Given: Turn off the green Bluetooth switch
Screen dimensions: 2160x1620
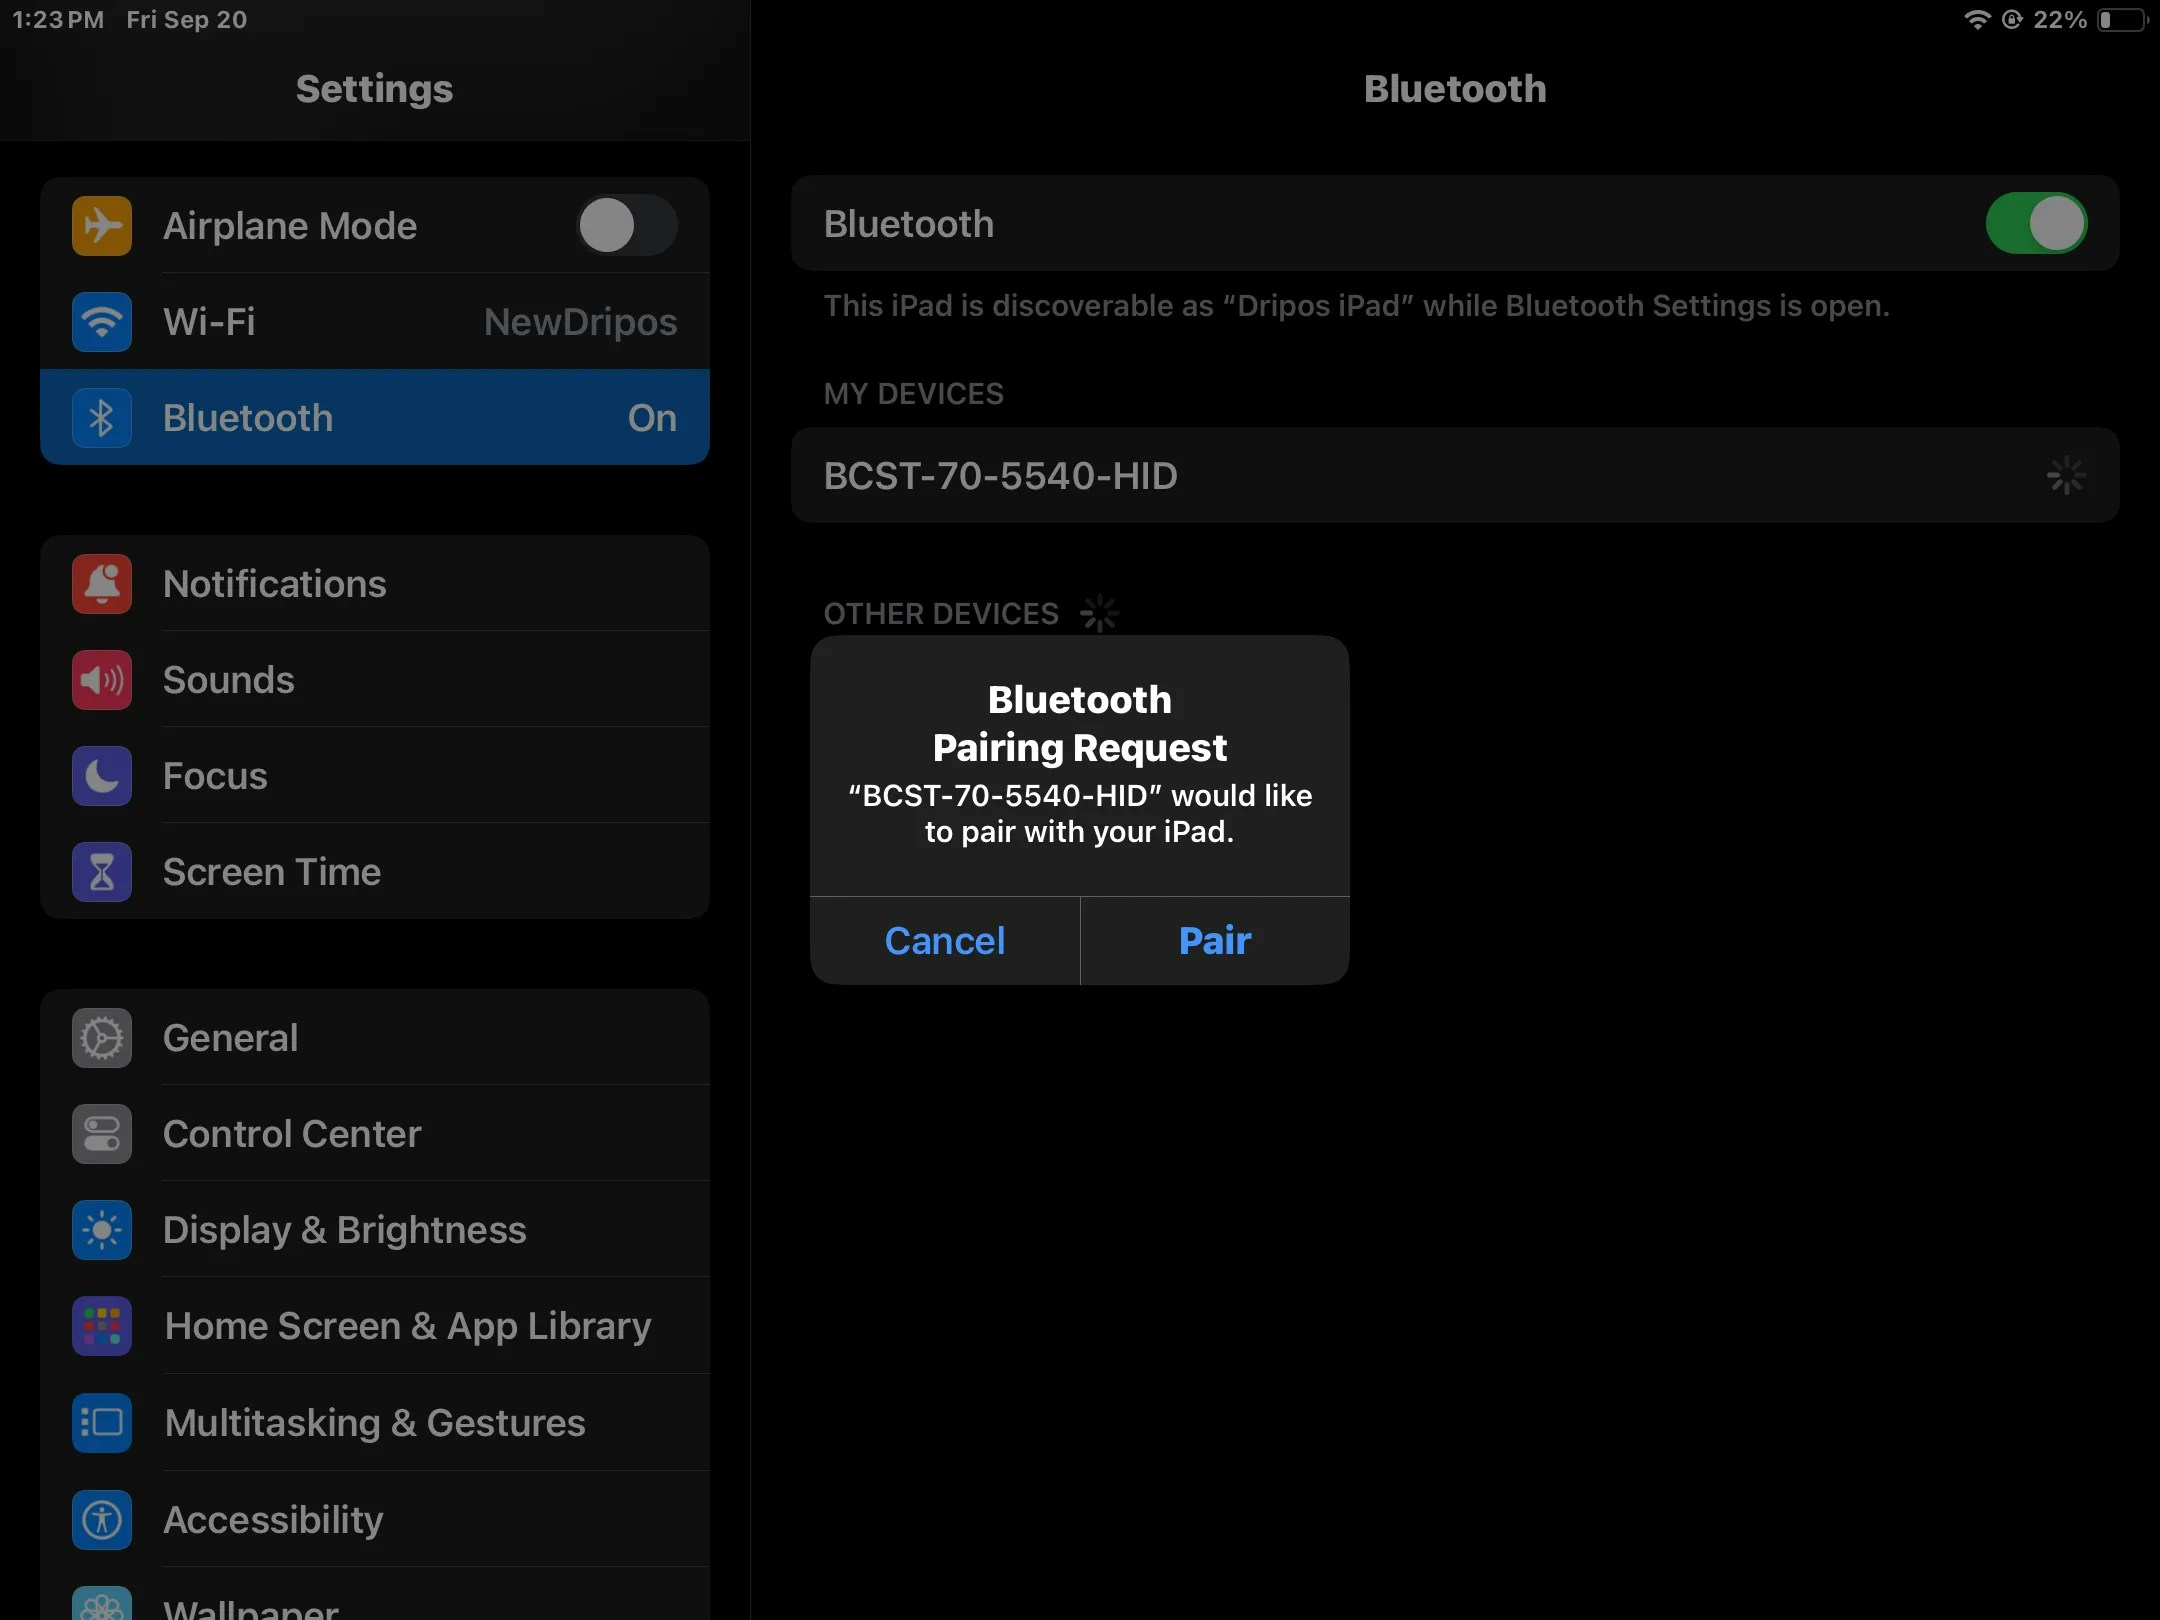Looking at the screenshot, I should point(2036,224).
